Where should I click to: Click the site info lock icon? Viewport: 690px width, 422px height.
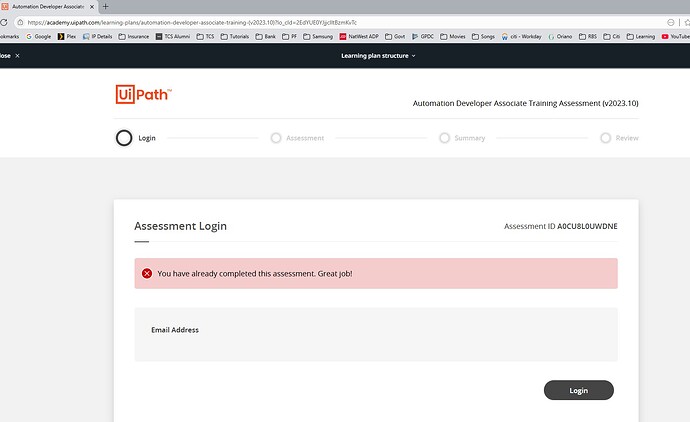20,22
